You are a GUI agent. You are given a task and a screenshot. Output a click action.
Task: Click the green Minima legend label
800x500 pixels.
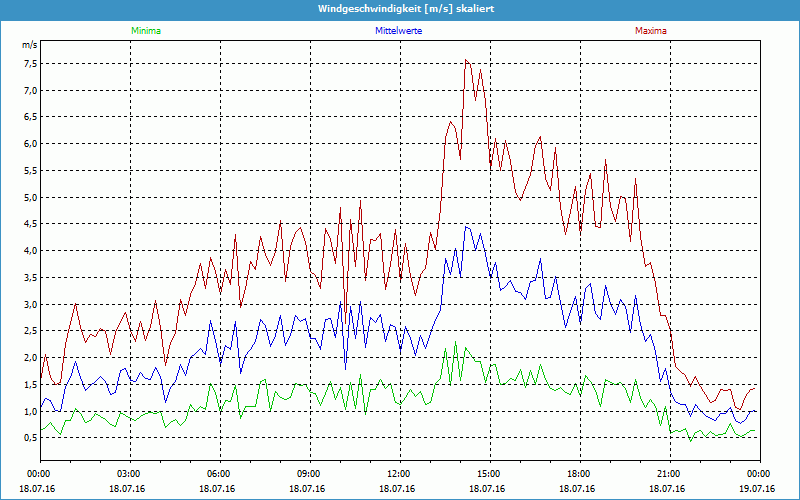click(x=146, y=31)
